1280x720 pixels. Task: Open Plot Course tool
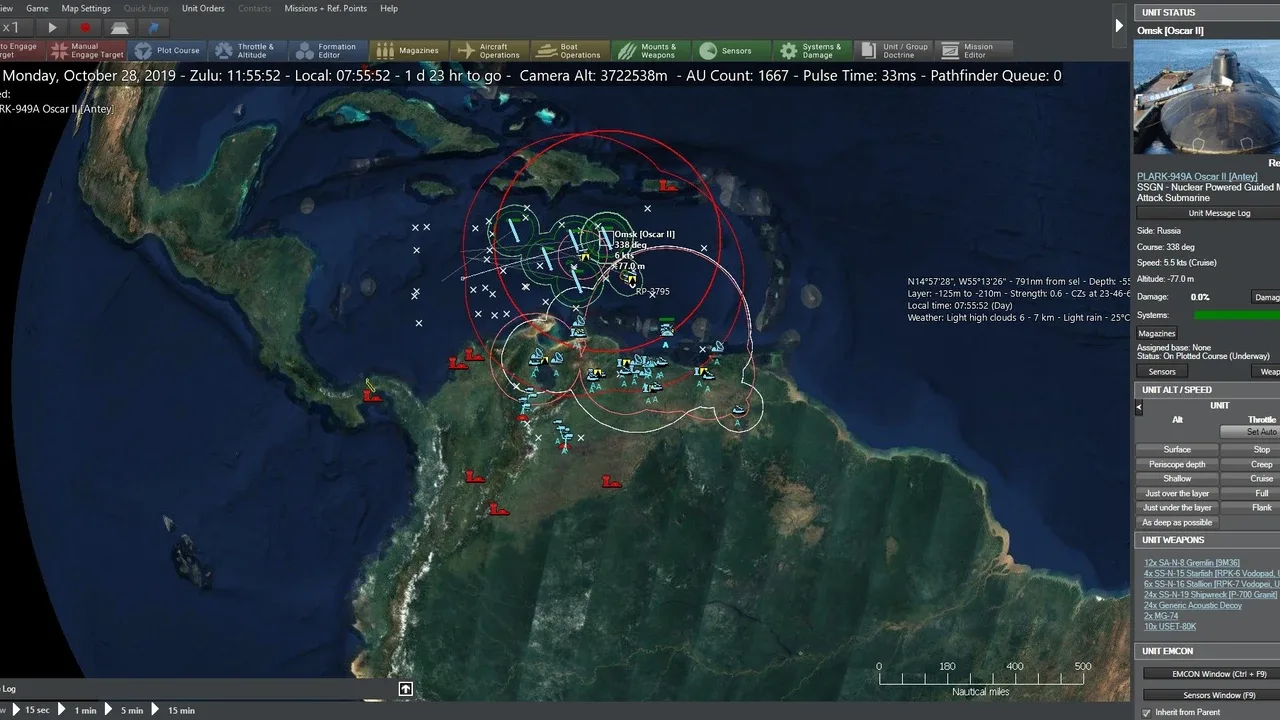168,51
